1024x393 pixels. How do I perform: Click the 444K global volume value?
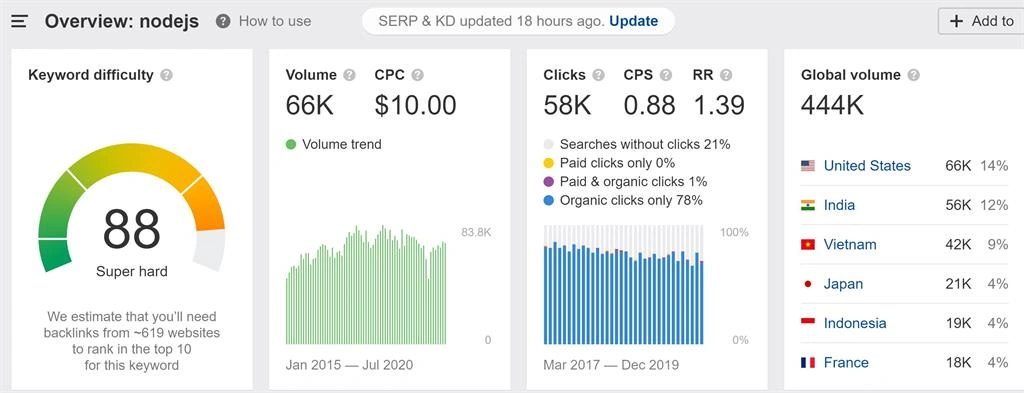click(832, 105)
